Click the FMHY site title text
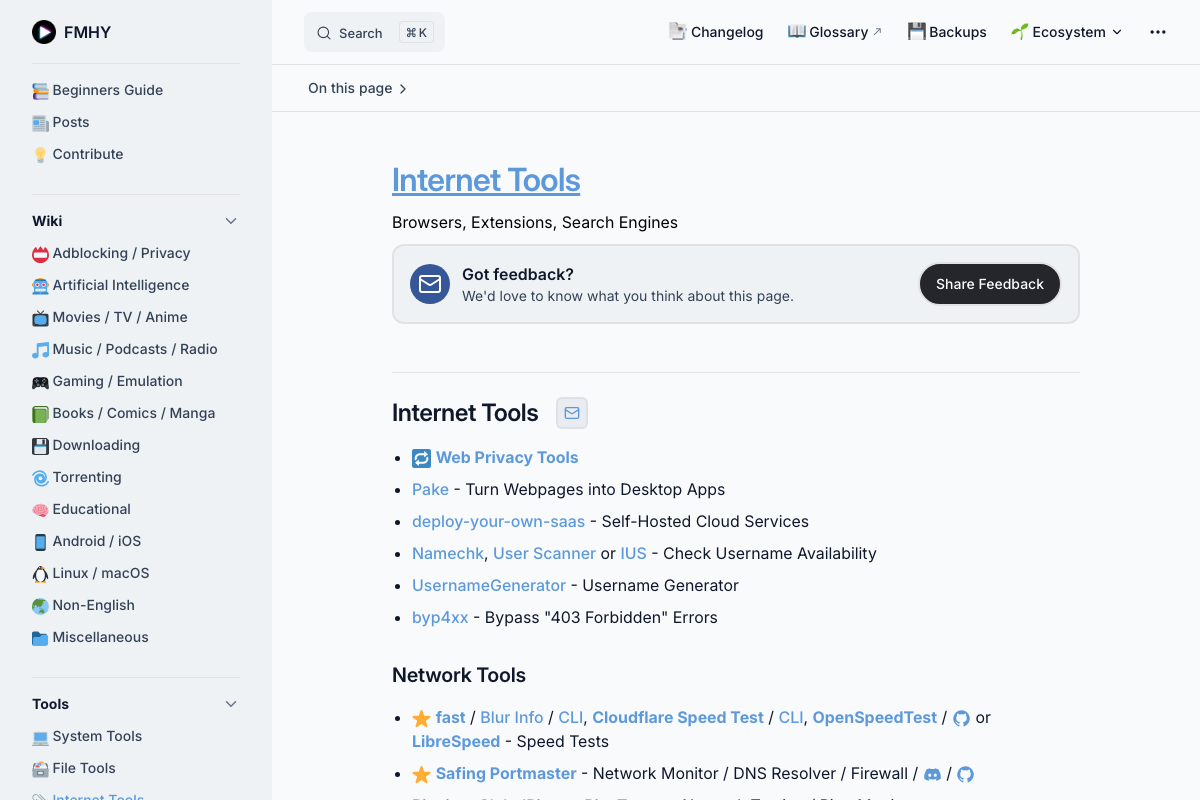 [87, 32]
